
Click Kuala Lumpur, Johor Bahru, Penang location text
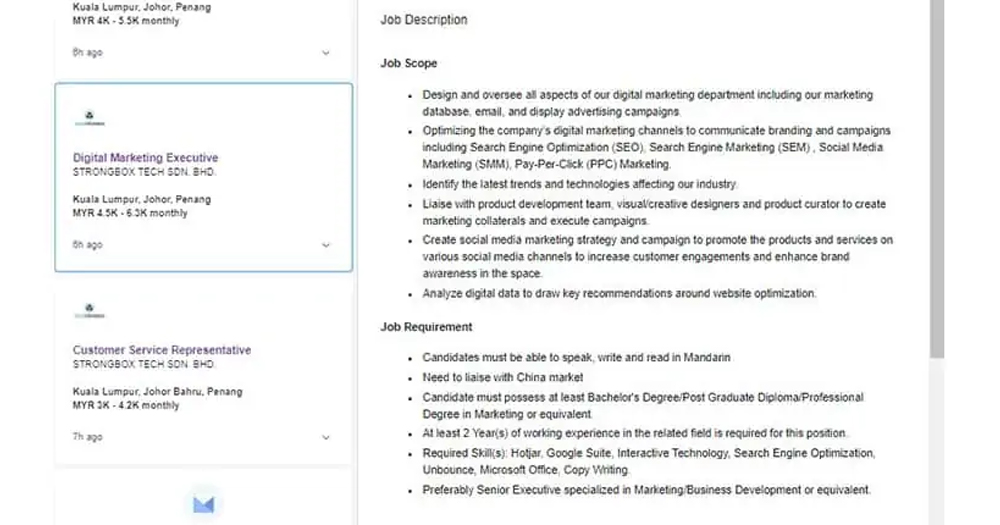[157, 391]
